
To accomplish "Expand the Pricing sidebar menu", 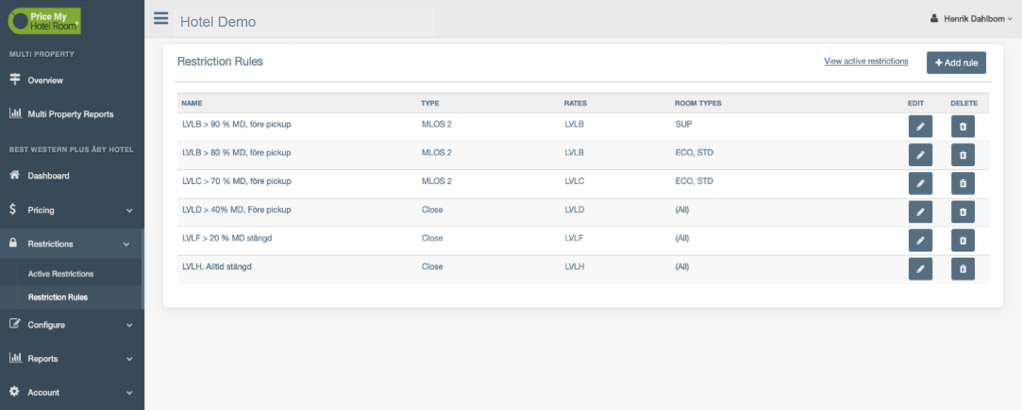I will 70,210.
